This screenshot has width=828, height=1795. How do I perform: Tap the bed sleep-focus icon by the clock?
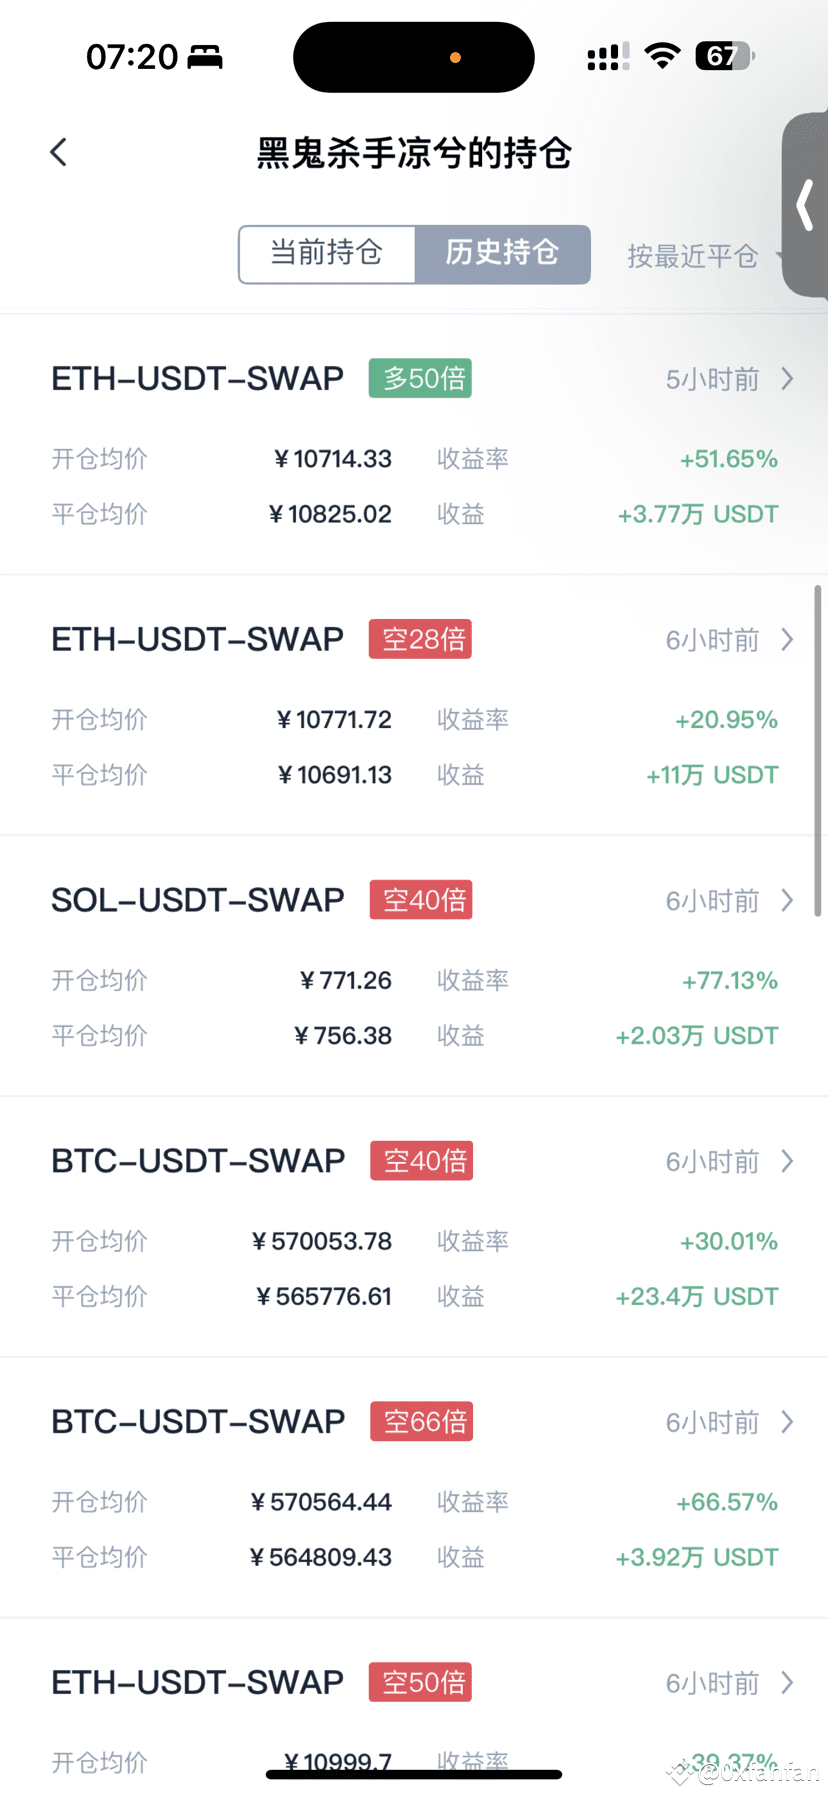coord(205,57)
